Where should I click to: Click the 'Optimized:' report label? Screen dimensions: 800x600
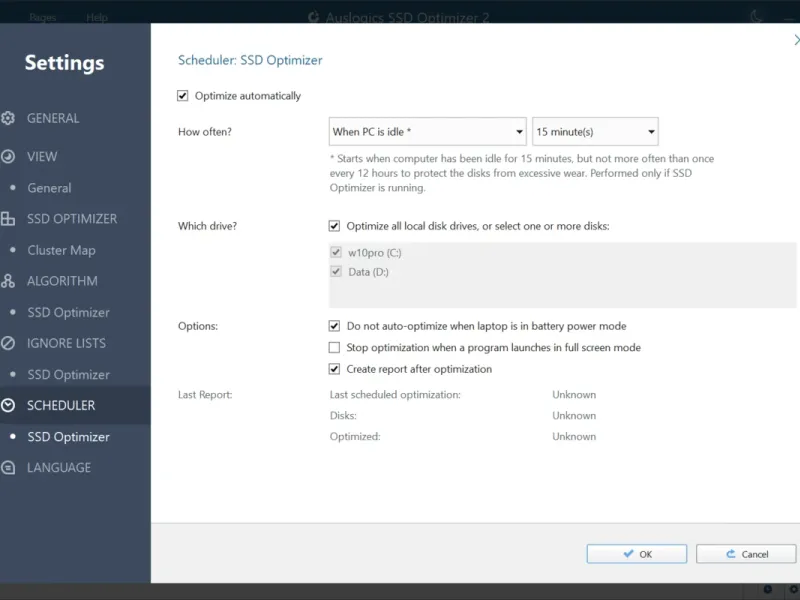[x=355, y=437]
